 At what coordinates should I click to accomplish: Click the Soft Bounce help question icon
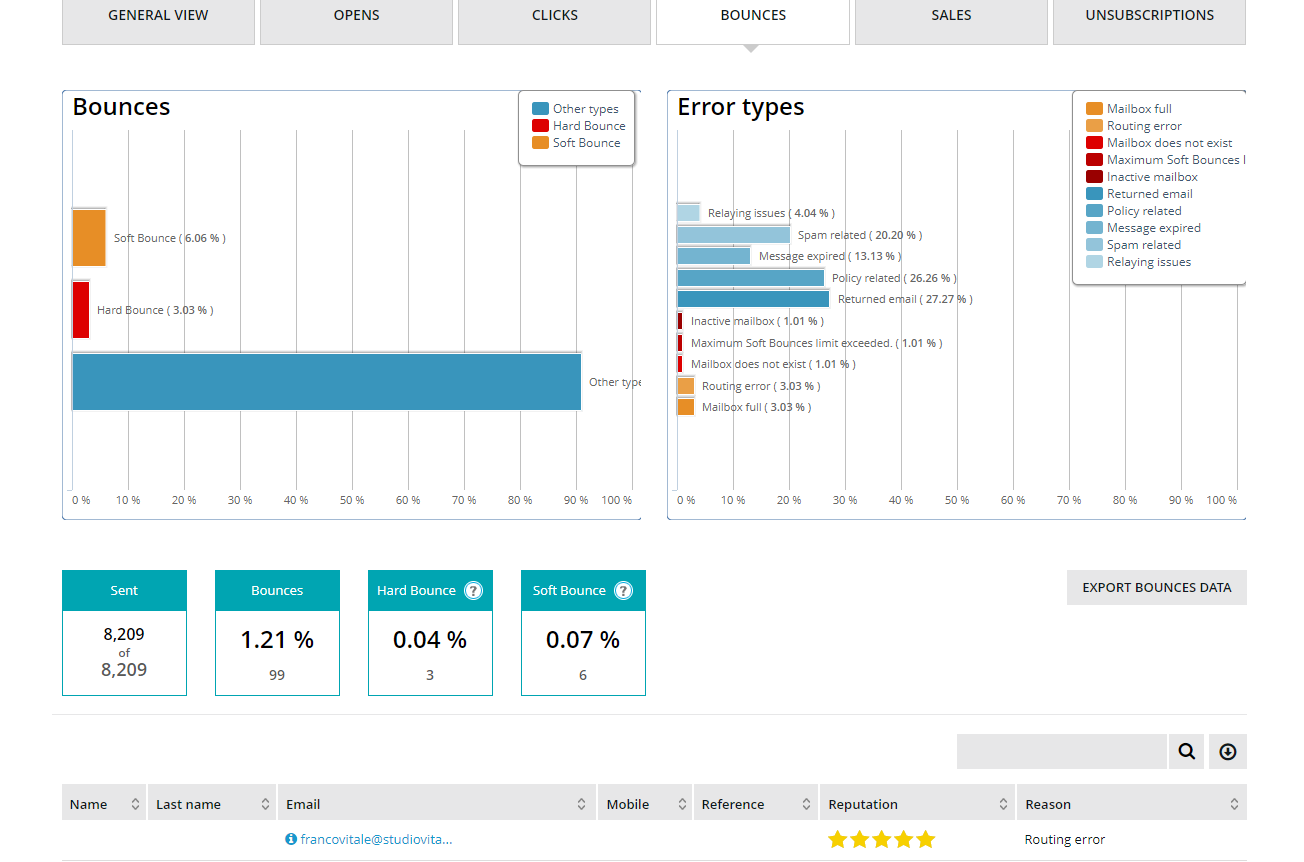[x=624, y=591]
